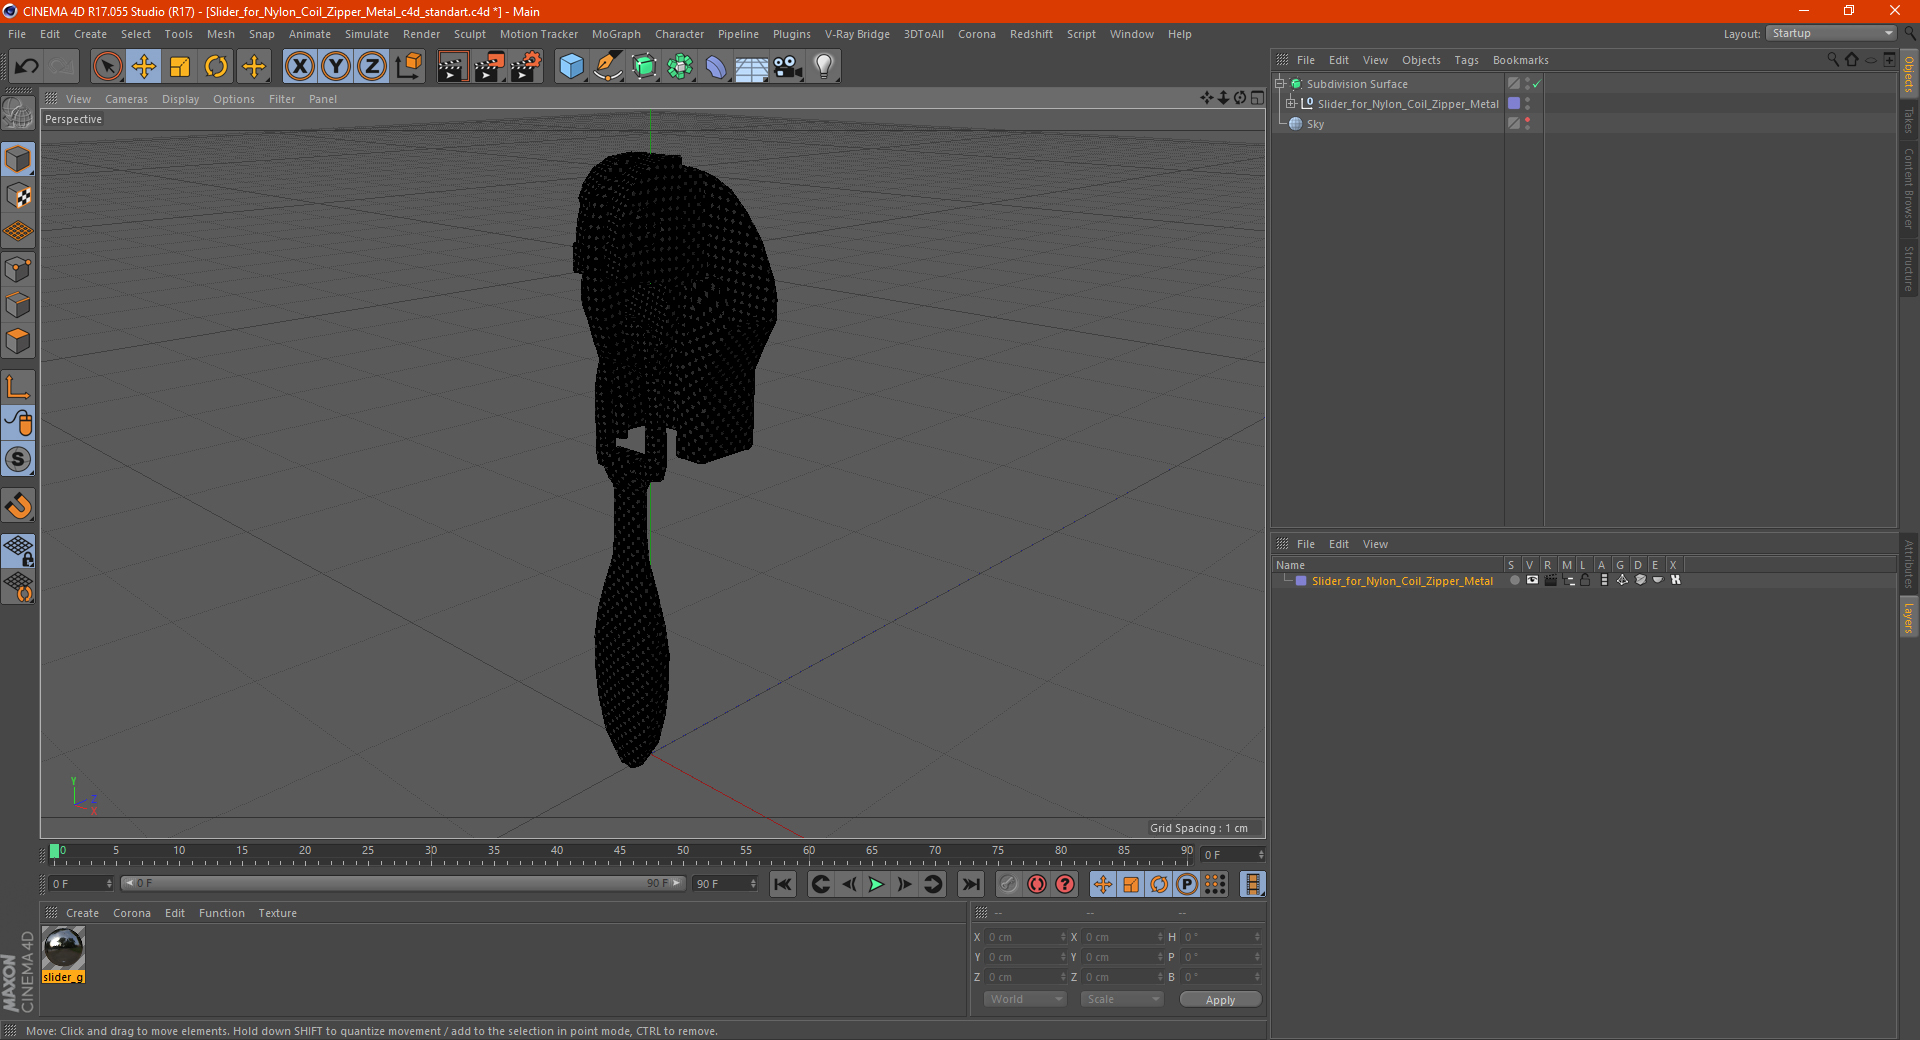Image resolution: width=1920 pixels, height=1040 pixels.
Task: Click end frame 90 F stepper
Action: pos(754,884)
